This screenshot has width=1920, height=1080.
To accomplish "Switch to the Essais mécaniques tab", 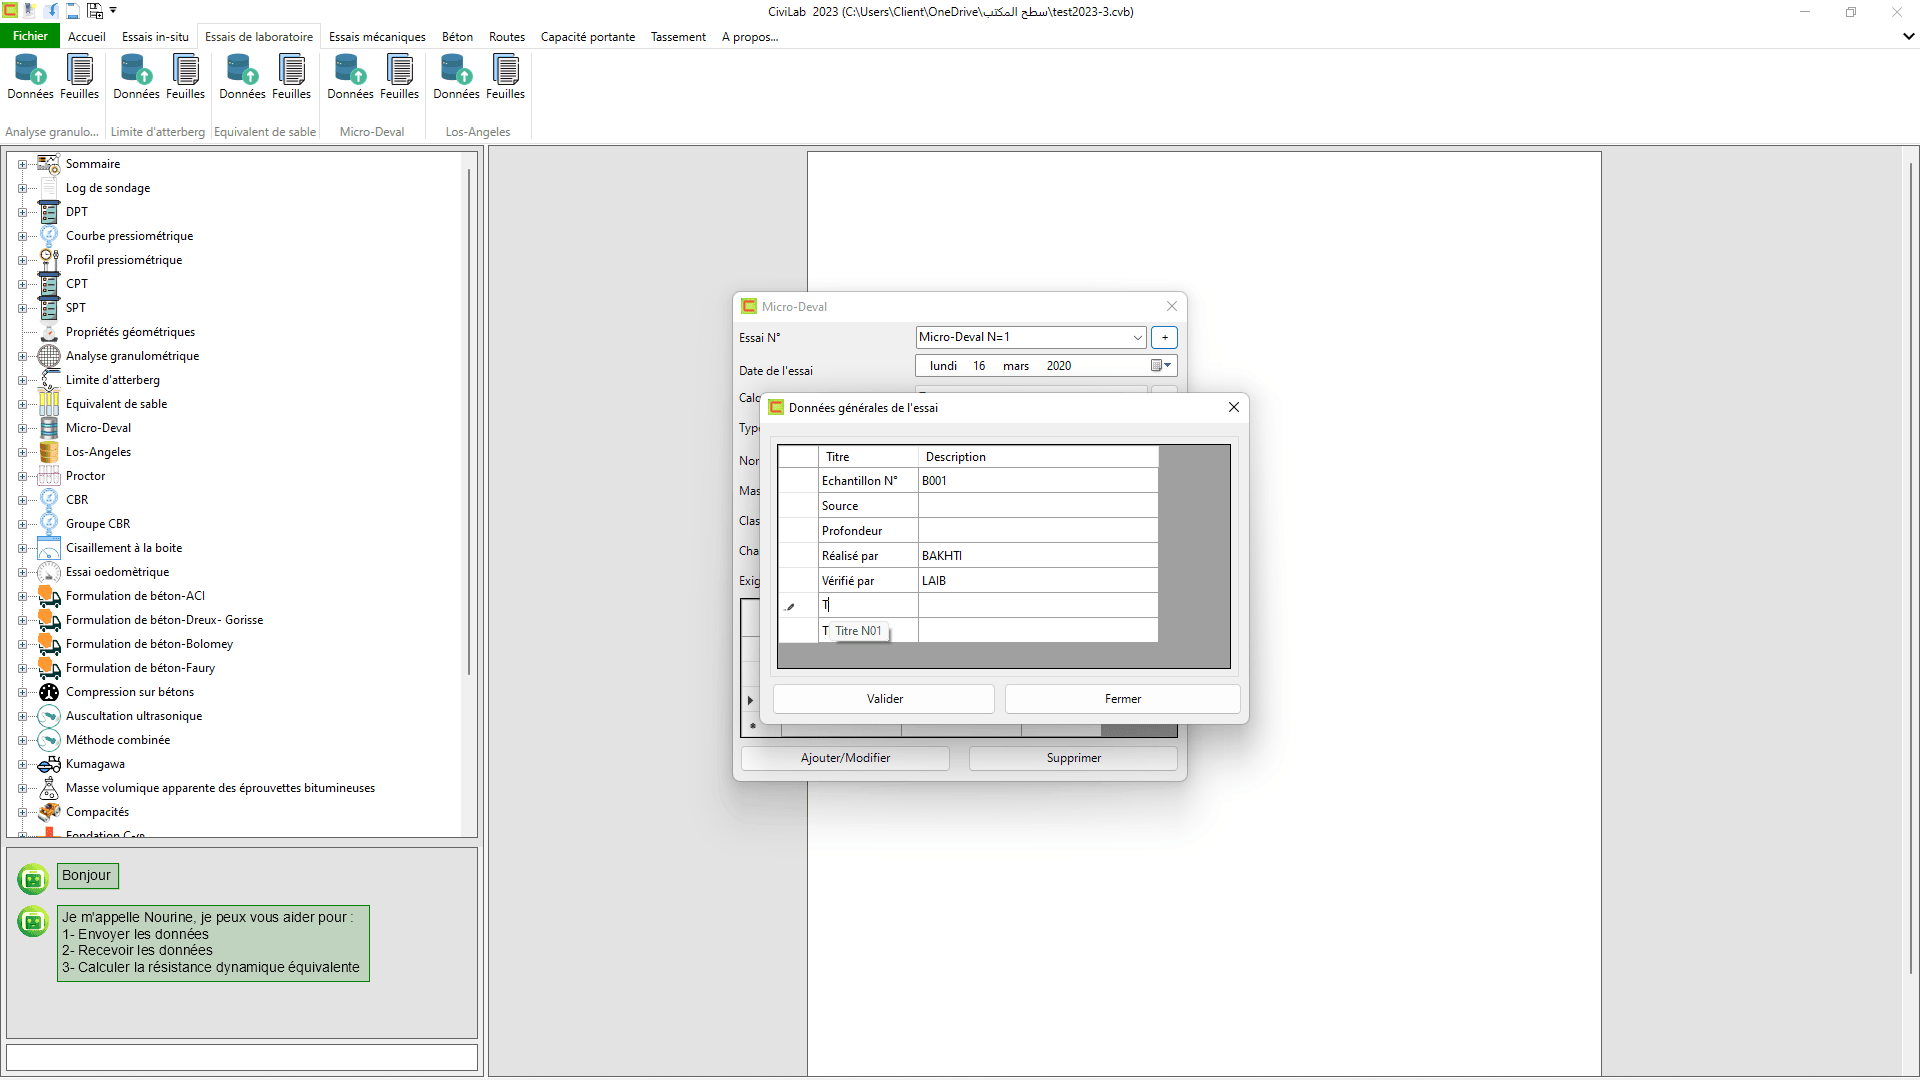I will 377,36.
